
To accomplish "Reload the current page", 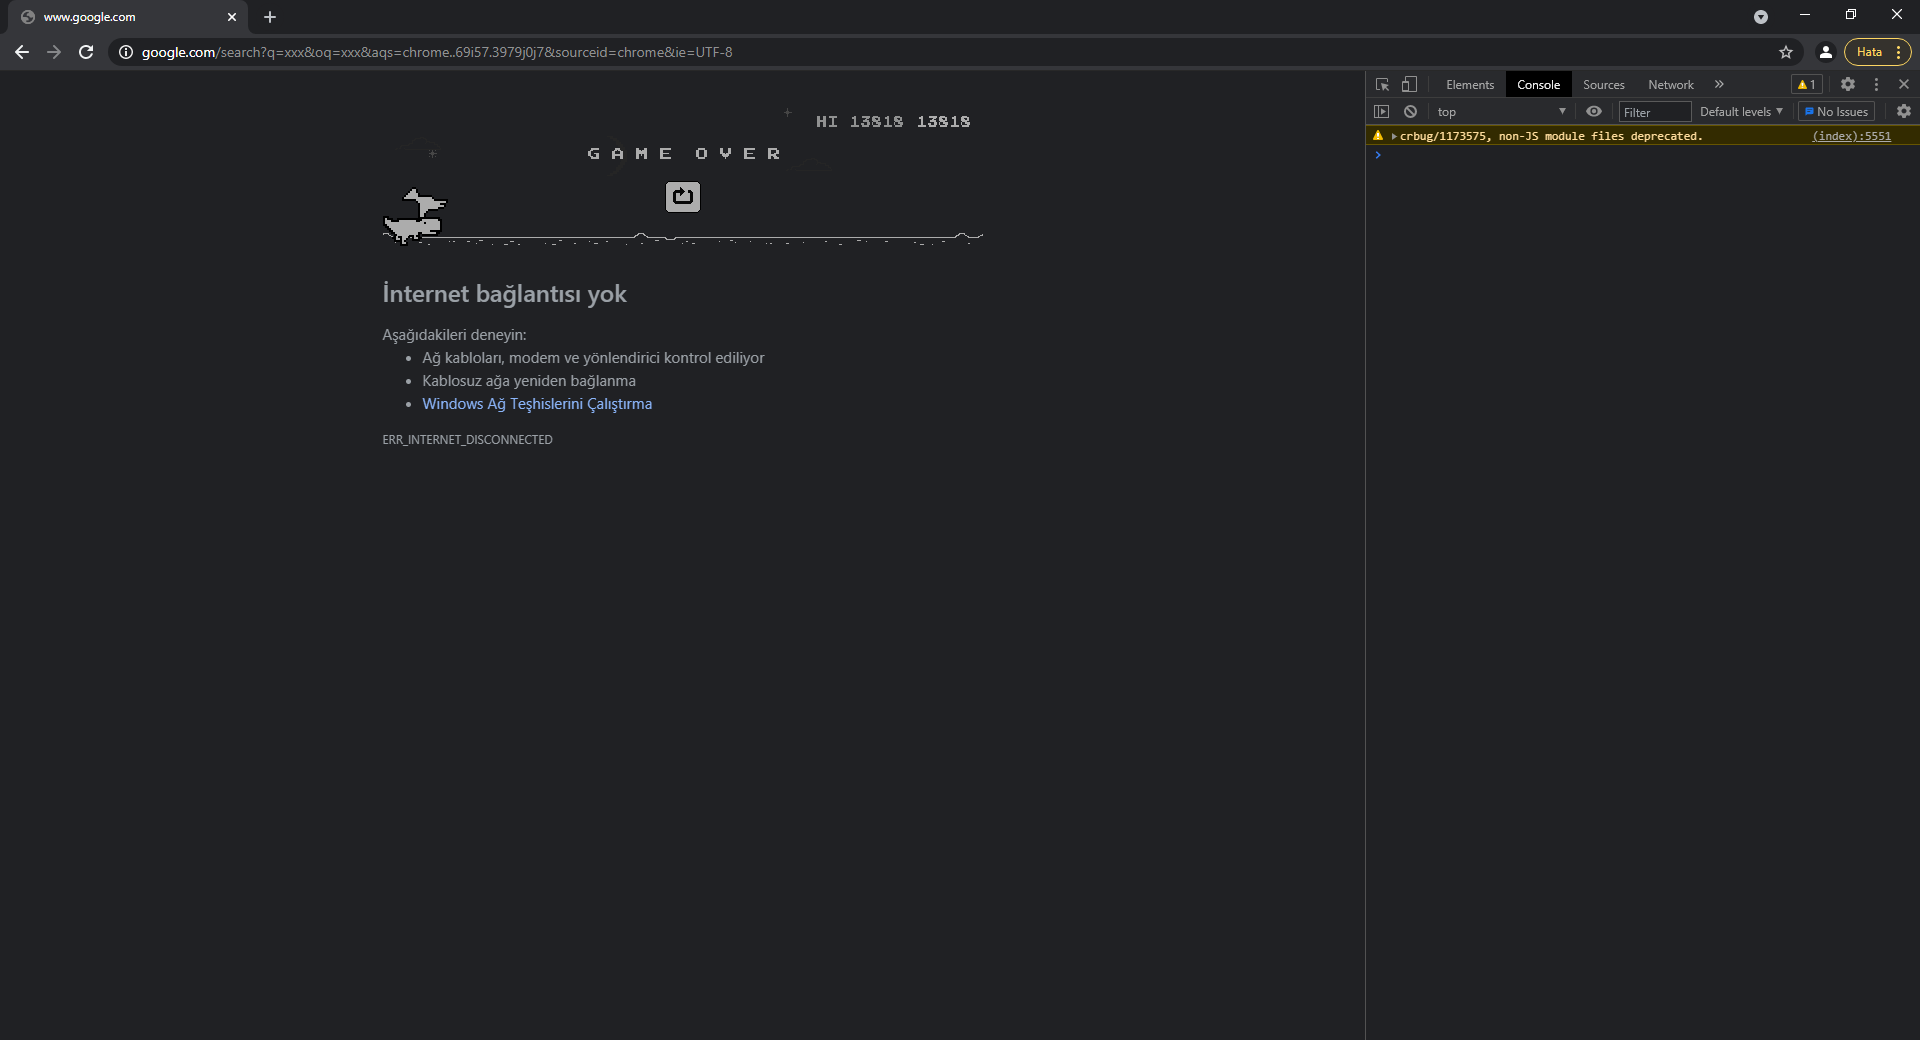I will point(86,52).
